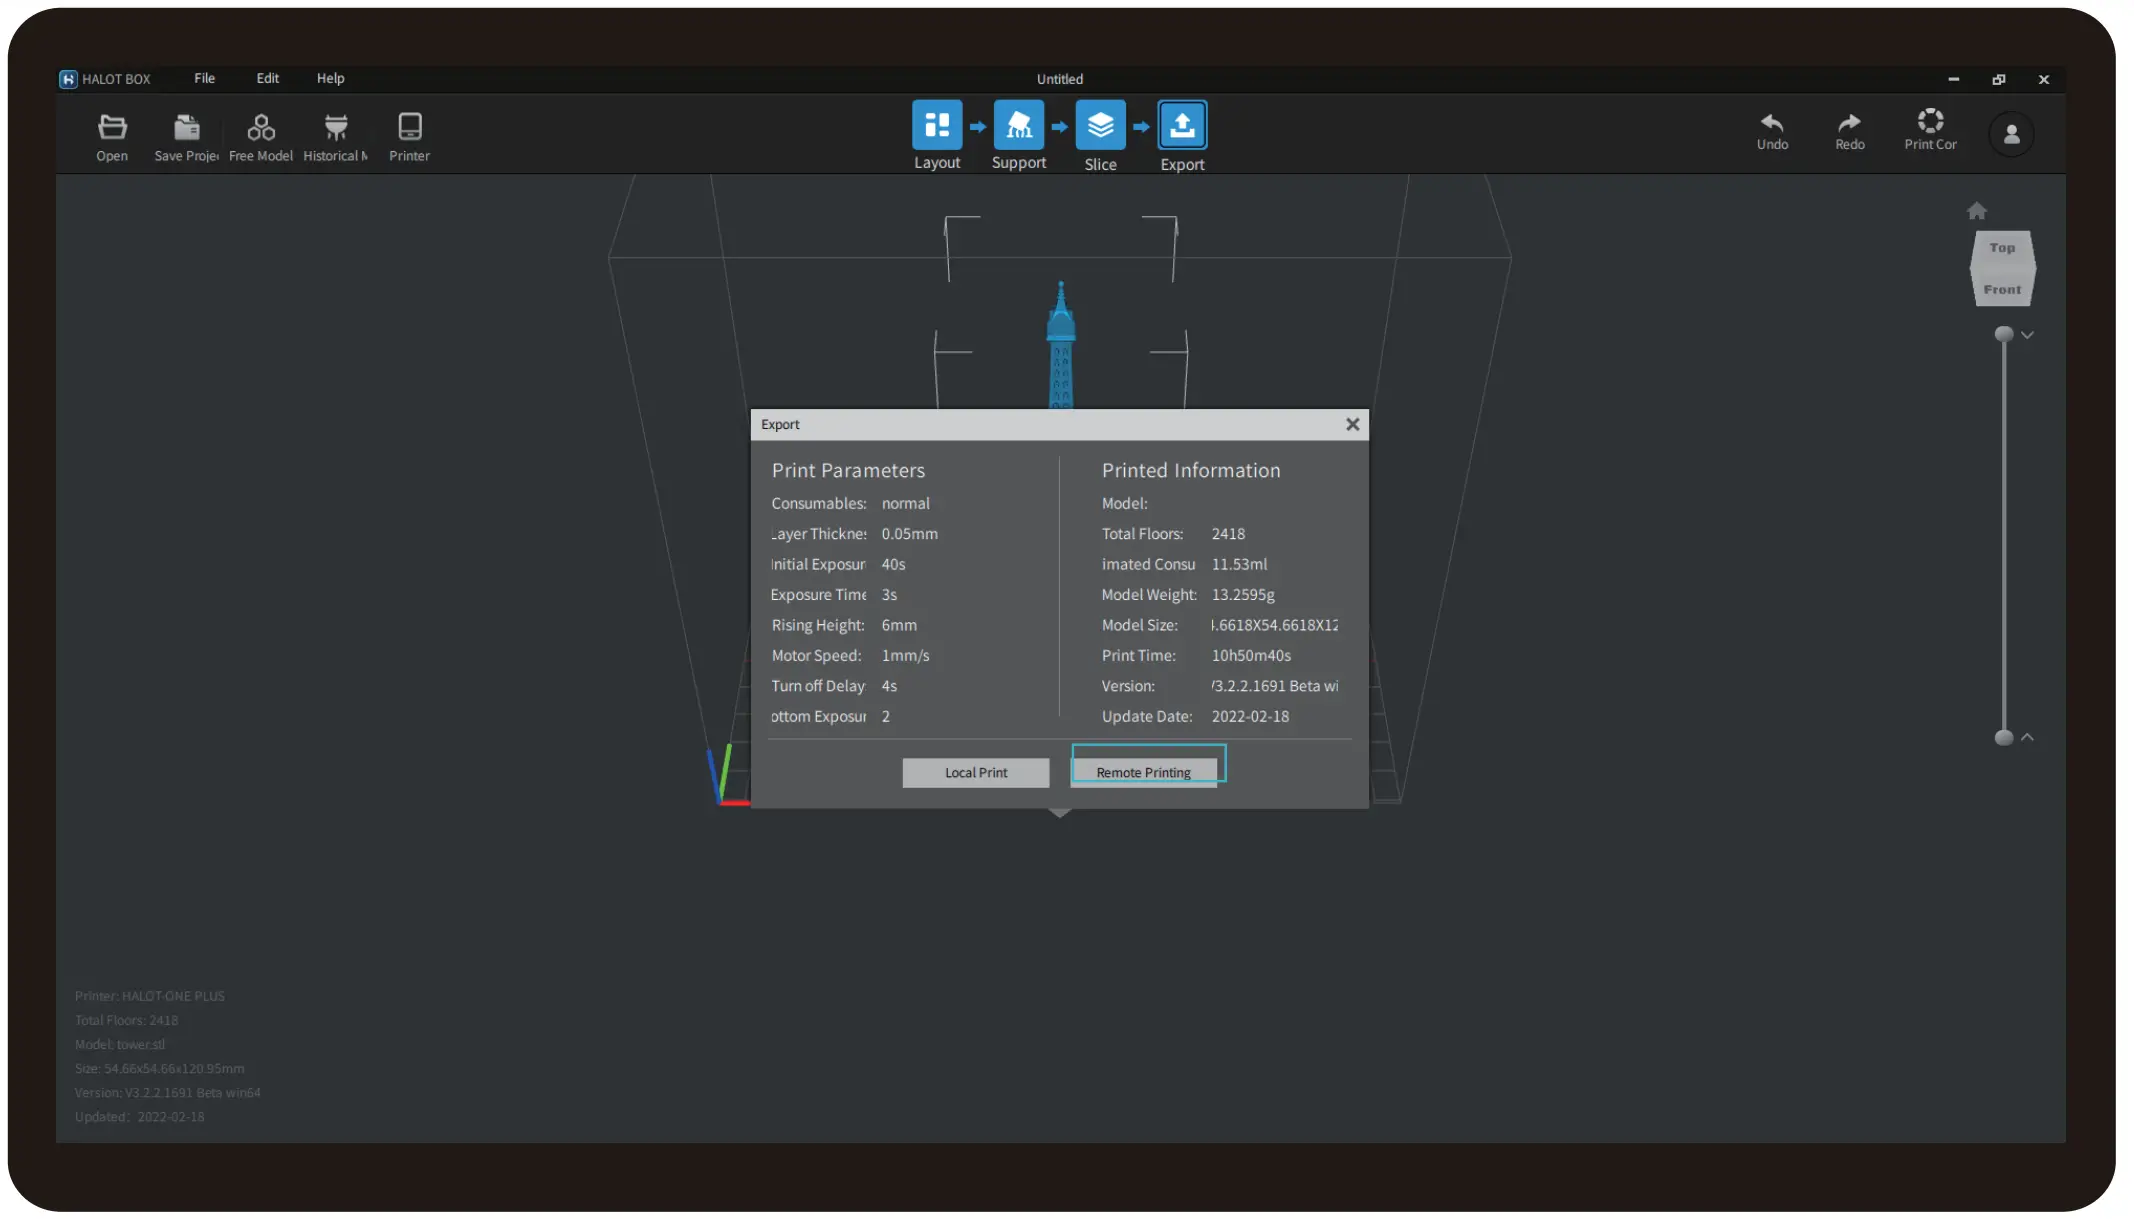Image resolution: width=2134 pixels, height=1219 pixels.
Task: Click the Historical Model icon
Action: coord(336,128)
